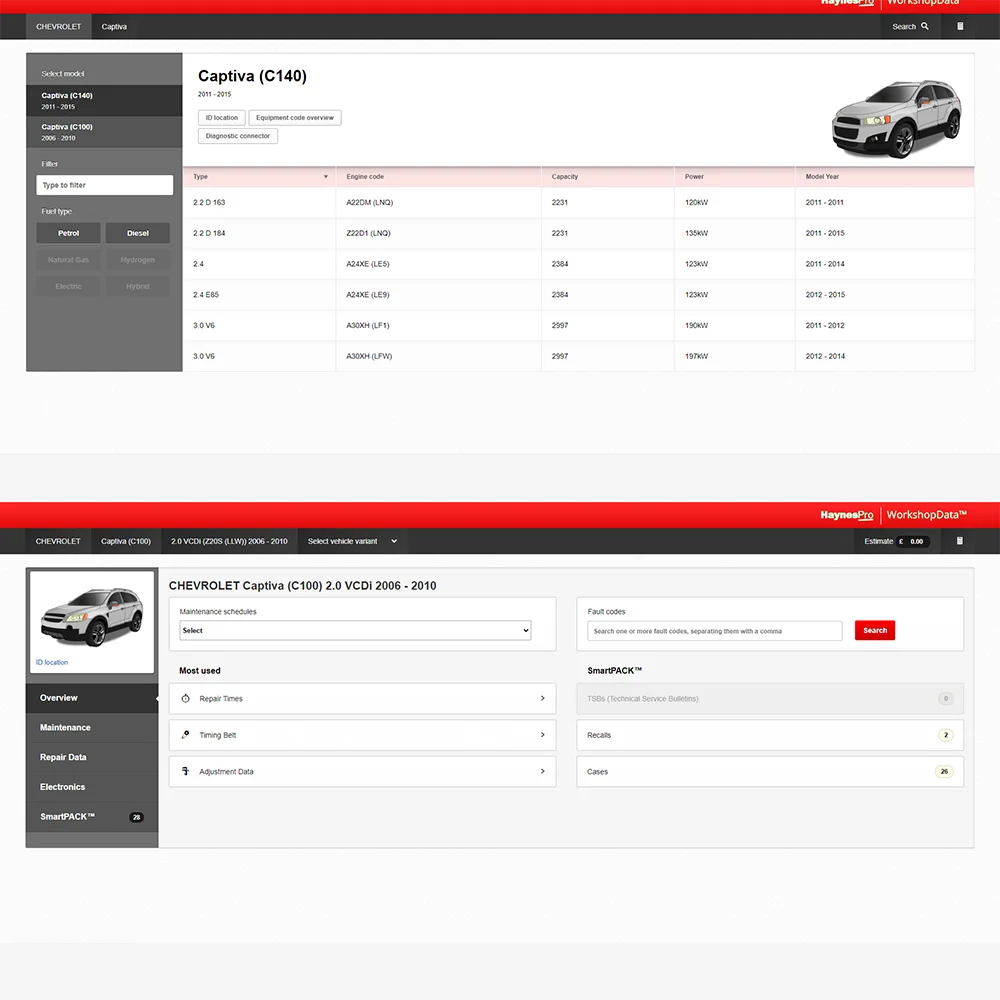Viewport: 1000px width, 1000px height.
Task: Select the Captiva (C100) 2006 - 2010 model
Action: coord(104,132)
